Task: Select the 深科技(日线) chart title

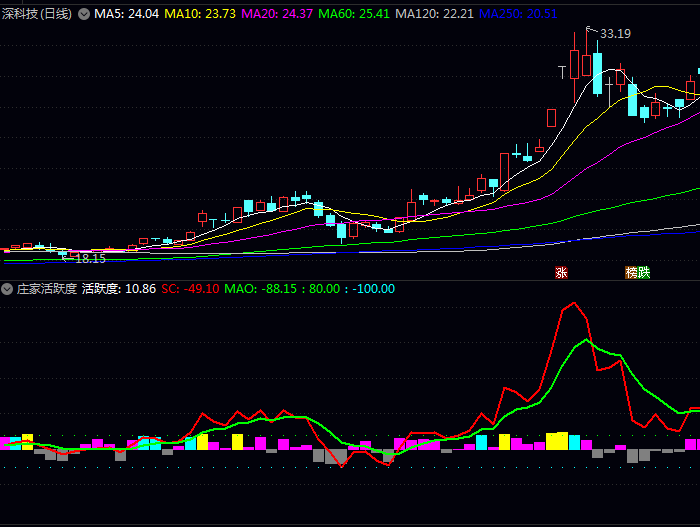Action: coord(37,14)
